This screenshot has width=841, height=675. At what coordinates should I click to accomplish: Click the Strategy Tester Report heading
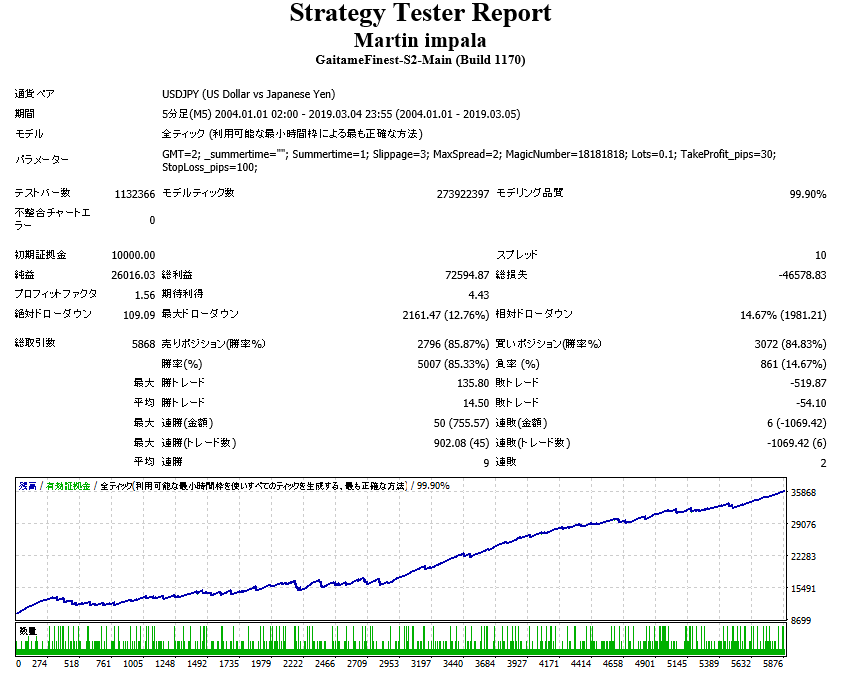[x=420, y=13]
